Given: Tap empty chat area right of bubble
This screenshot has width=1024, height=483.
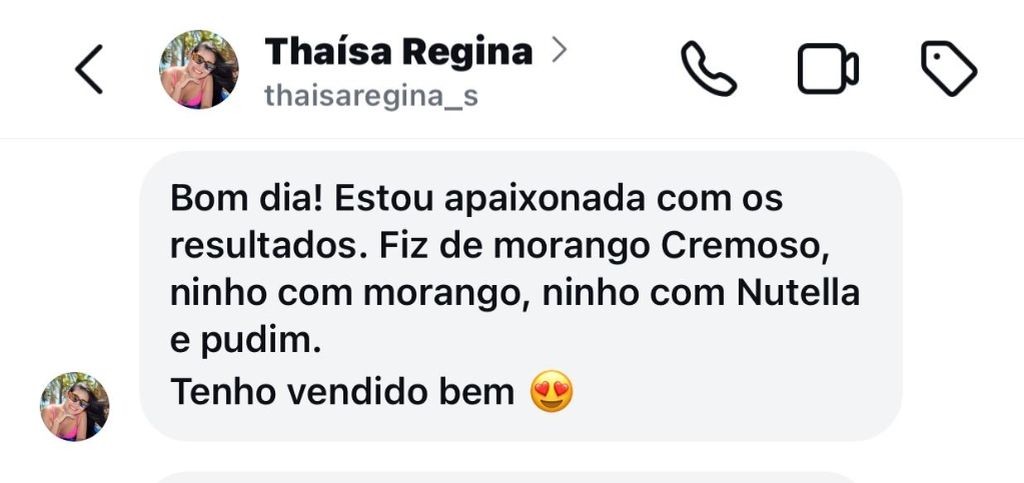Looking at the screenshot, I should pyautogui.click(x=963, y=296).
